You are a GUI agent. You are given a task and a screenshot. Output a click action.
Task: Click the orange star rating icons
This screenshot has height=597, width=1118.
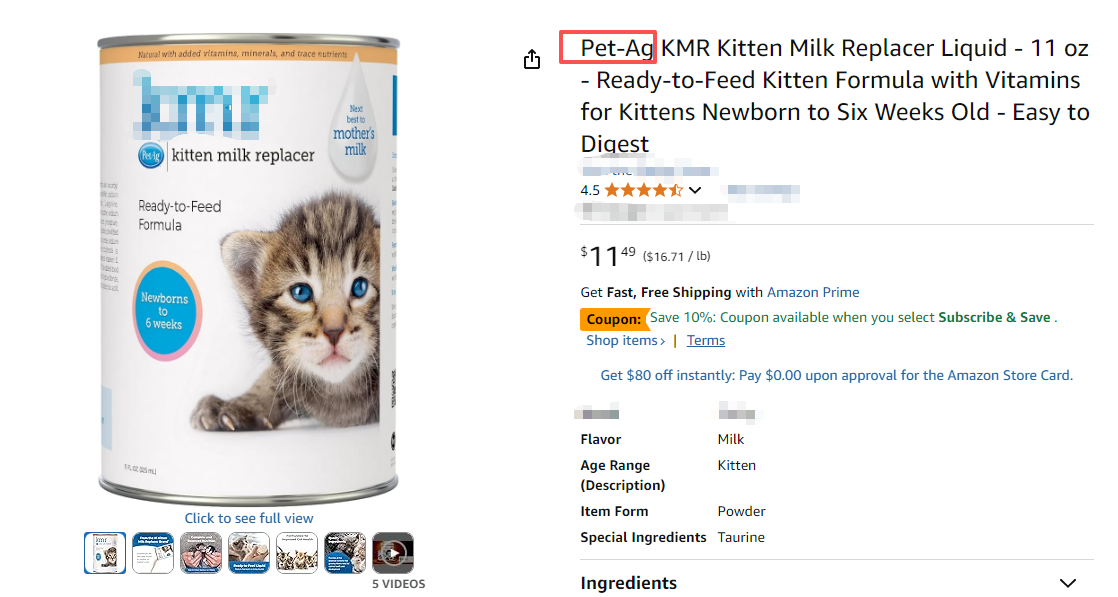click(643, 190)
